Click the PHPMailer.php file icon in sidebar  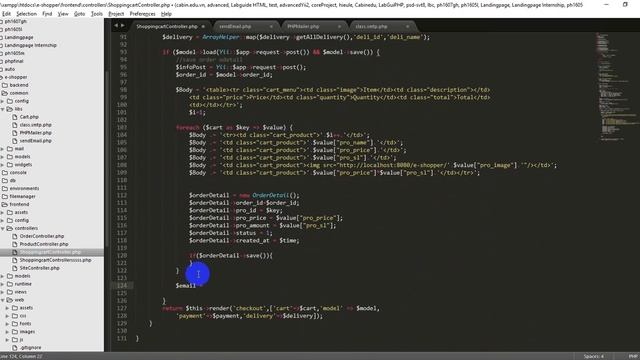click(x=15, y=133)
